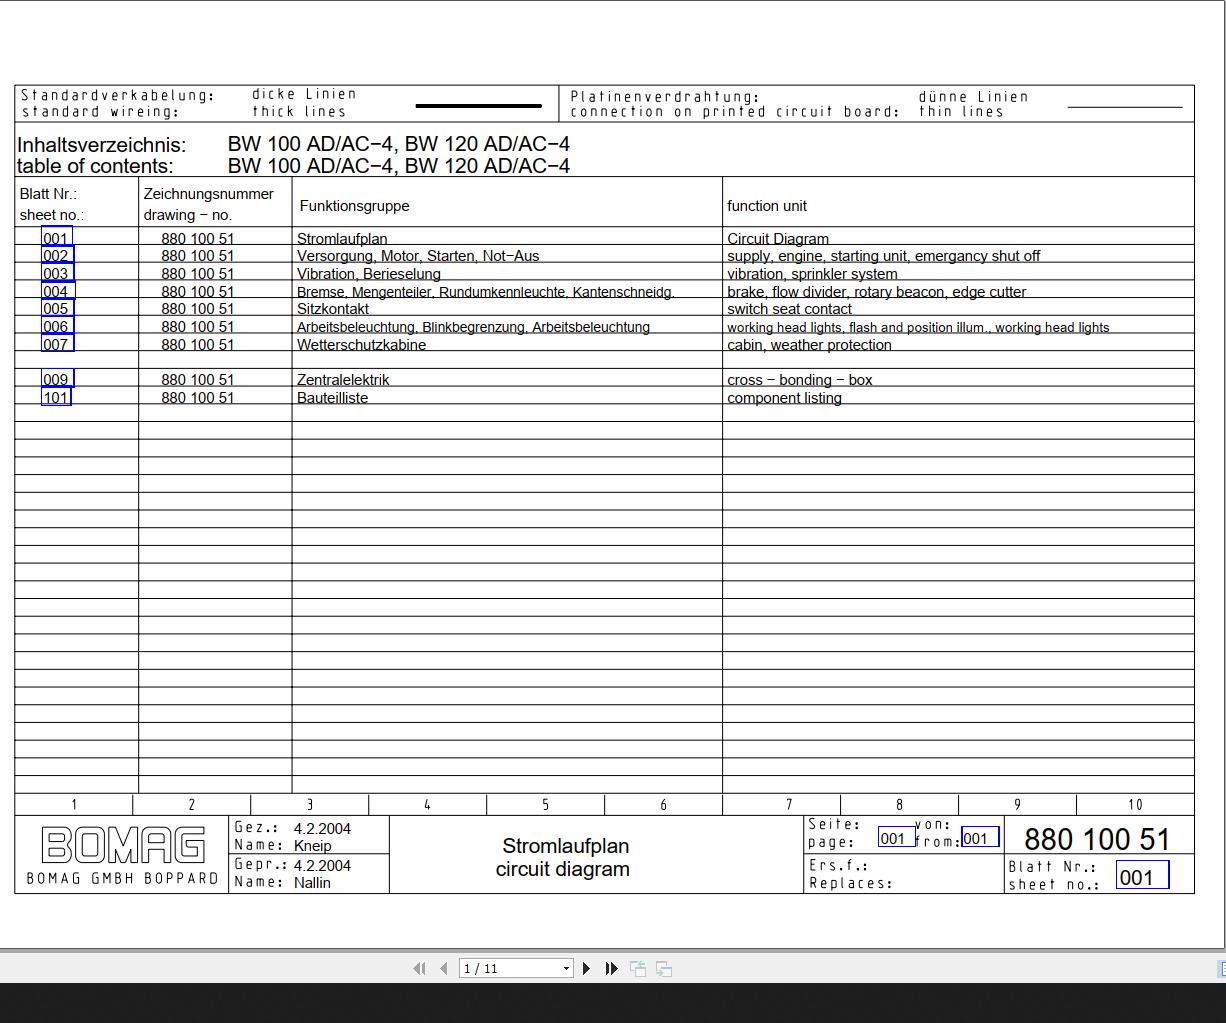Click the 'function unit' column header
The width and height of the screenshot is (1226, 1023).
pyautogui.click(x=767, y=206)
